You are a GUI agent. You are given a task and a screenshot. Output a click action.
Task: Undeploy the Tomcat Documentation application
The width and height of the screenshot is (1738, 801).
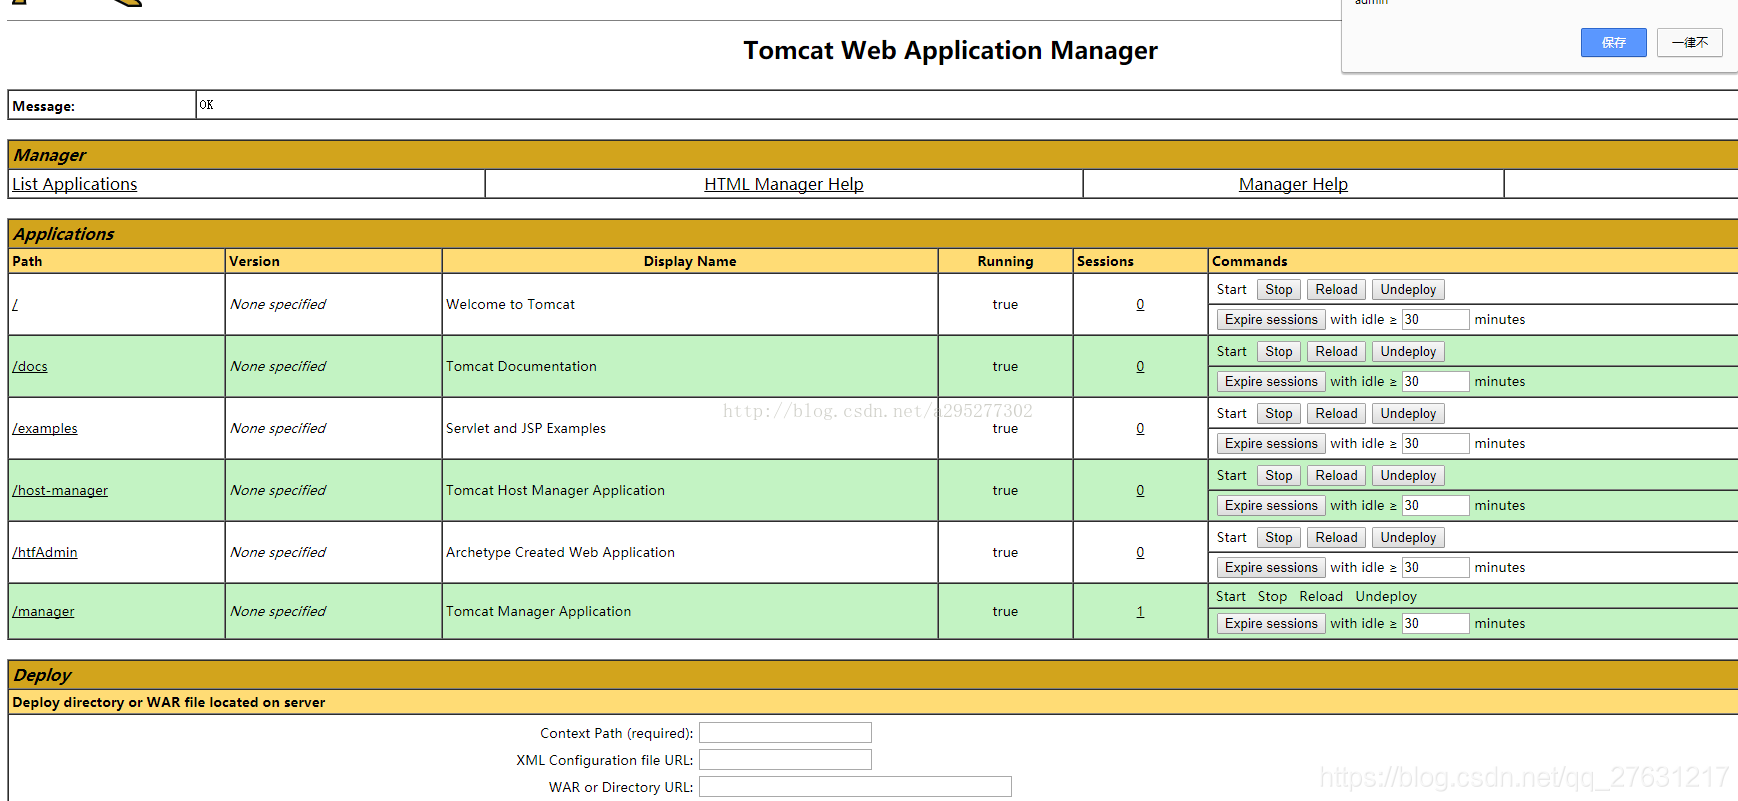click(1408, 352)
